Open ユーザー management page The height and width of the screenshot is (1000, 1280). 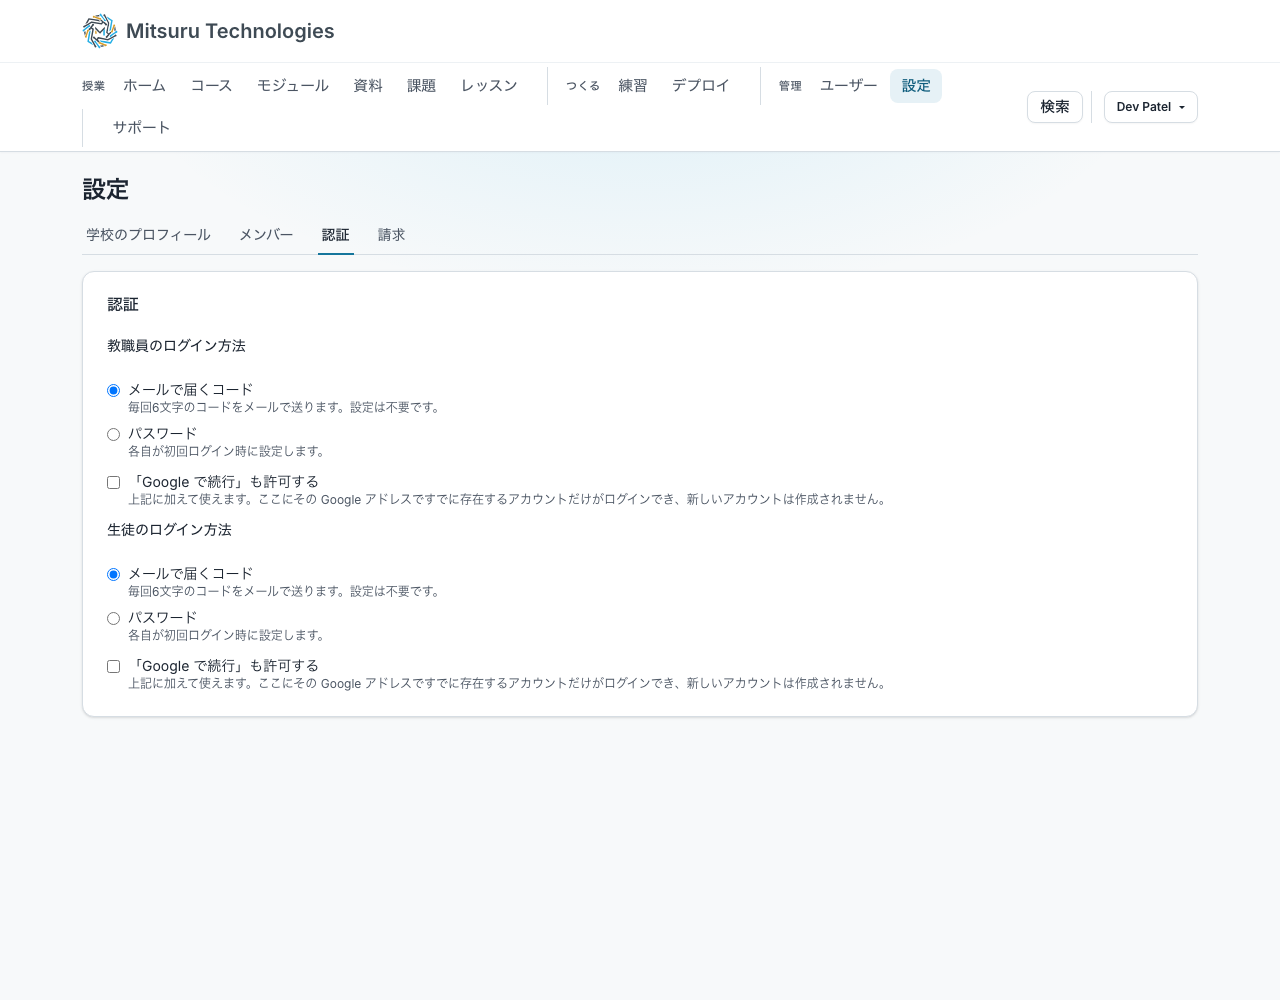[x=848, y=86]
